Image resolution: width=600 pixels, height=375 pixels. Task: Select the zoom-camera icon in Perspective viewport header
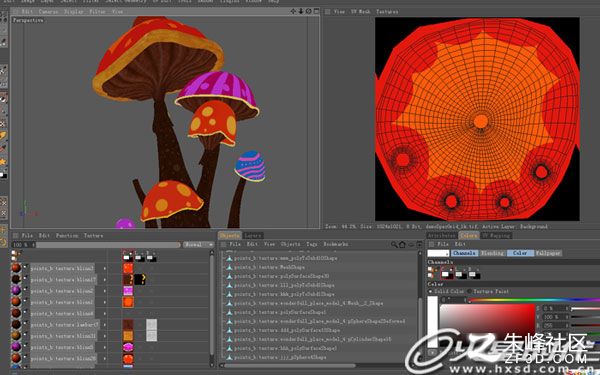coord(301,11)
